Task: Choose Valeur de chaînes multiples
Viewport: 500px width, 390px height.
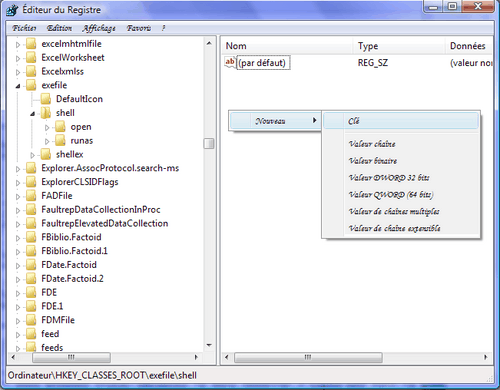Action: click(401, 211)
